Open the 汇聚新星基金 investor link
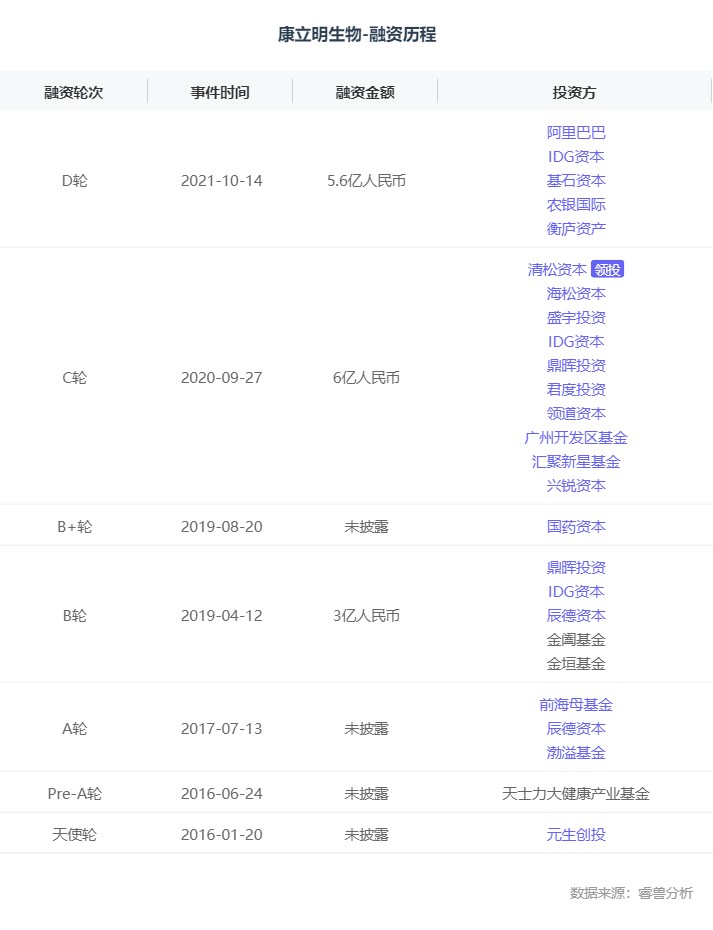713x930 pixels. point(576,462)
